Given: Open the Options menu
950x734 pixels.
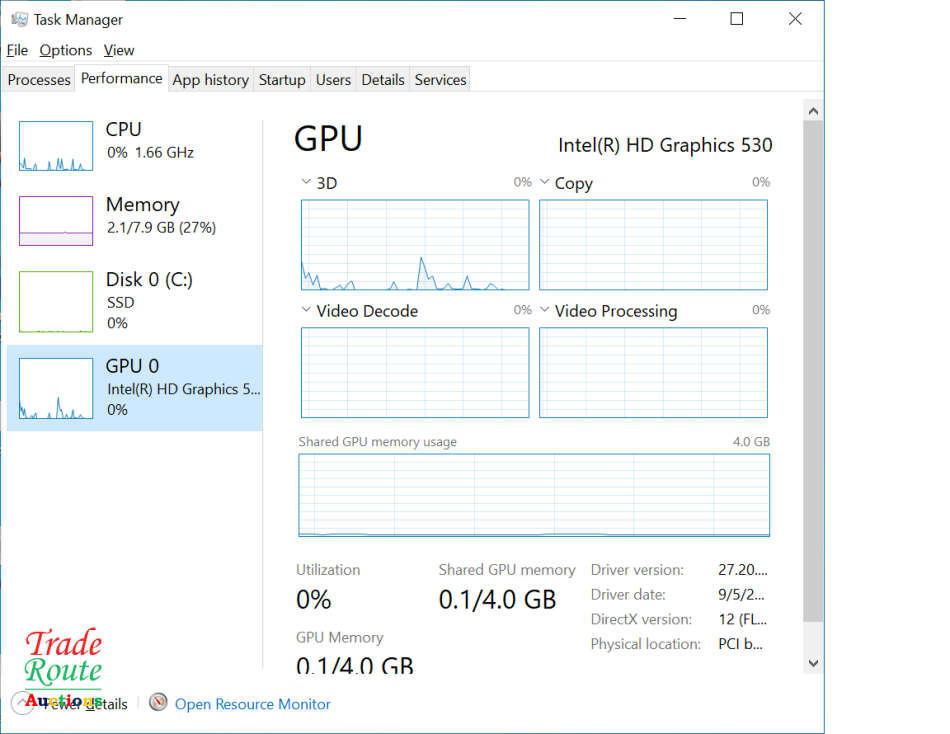Looking at the screenshot, I should pyautogui.click(x=64, y=50).
